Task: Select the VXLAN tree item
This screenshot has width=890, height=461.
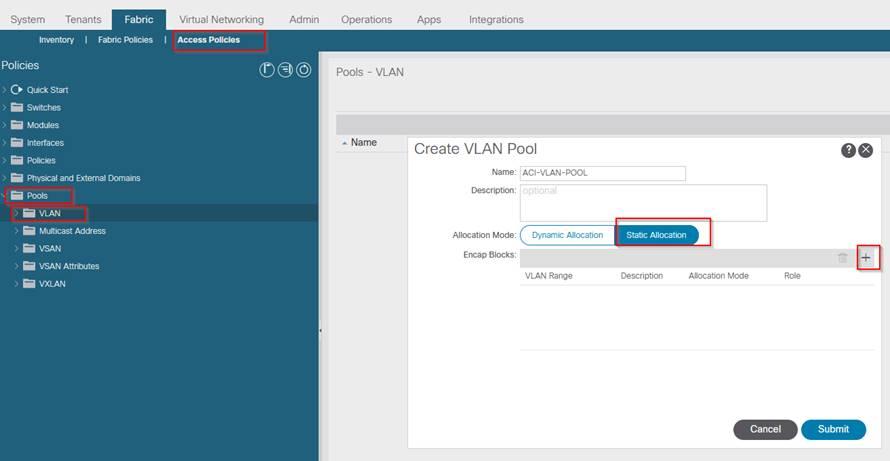Action: (52, 283)
